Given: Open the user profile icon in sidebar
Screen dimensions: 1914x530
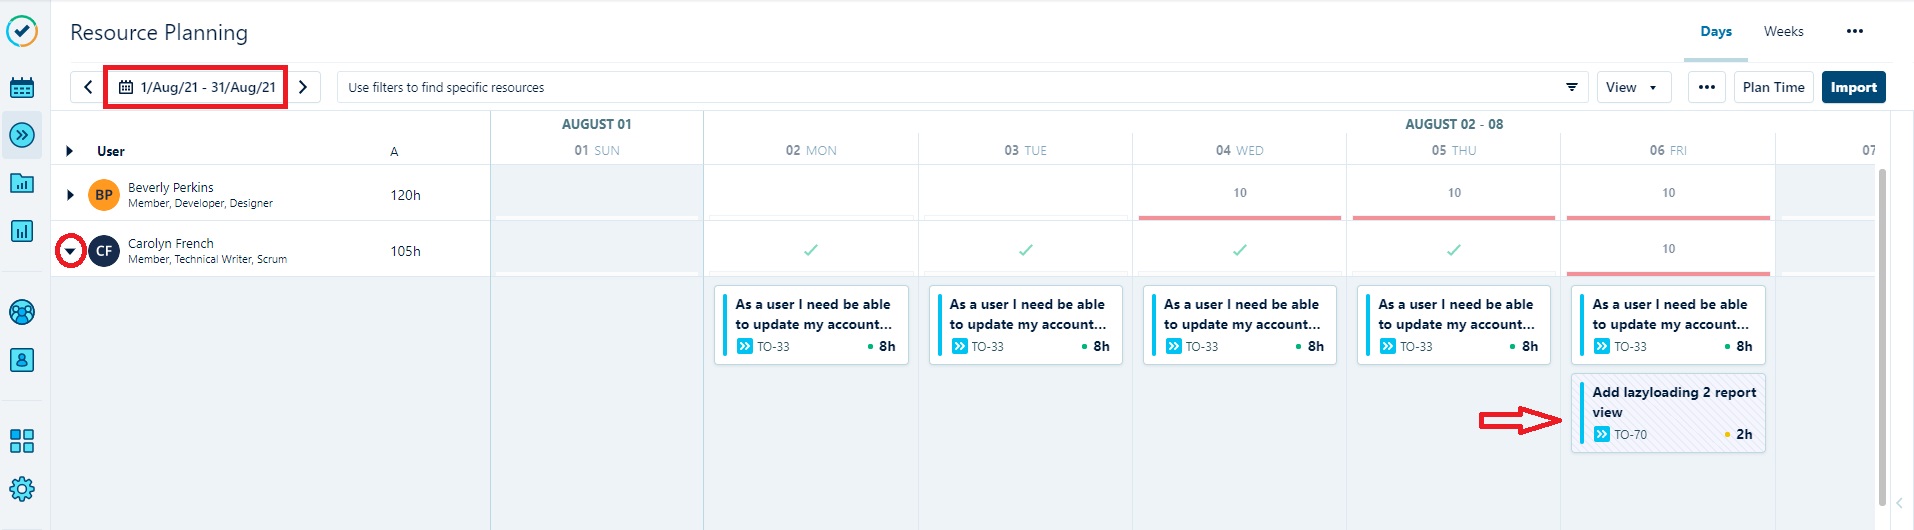Looking at the screenshot, I should click(22, 360).
